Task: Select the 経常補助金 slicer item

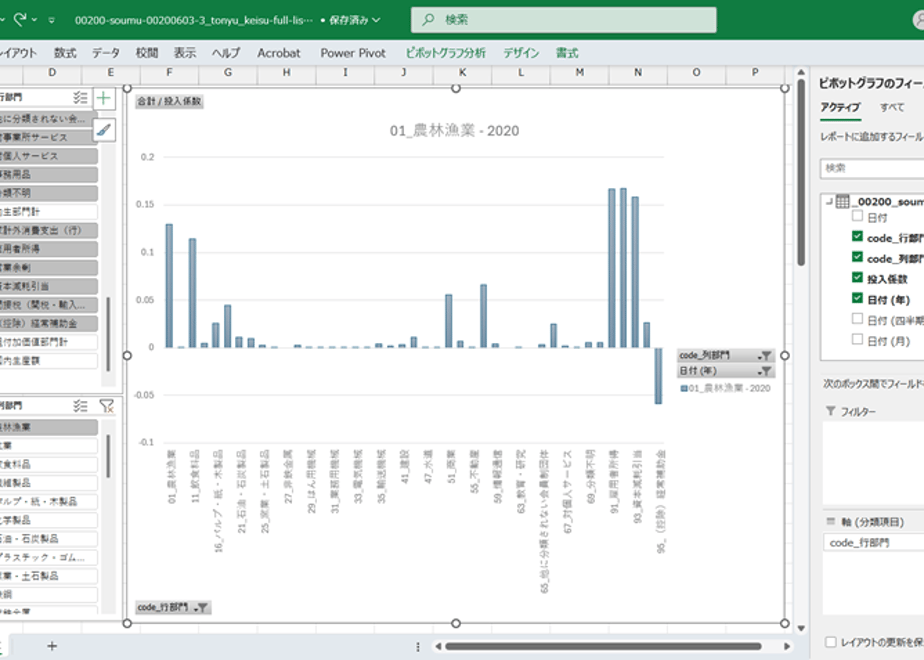Action: [48, 324]
